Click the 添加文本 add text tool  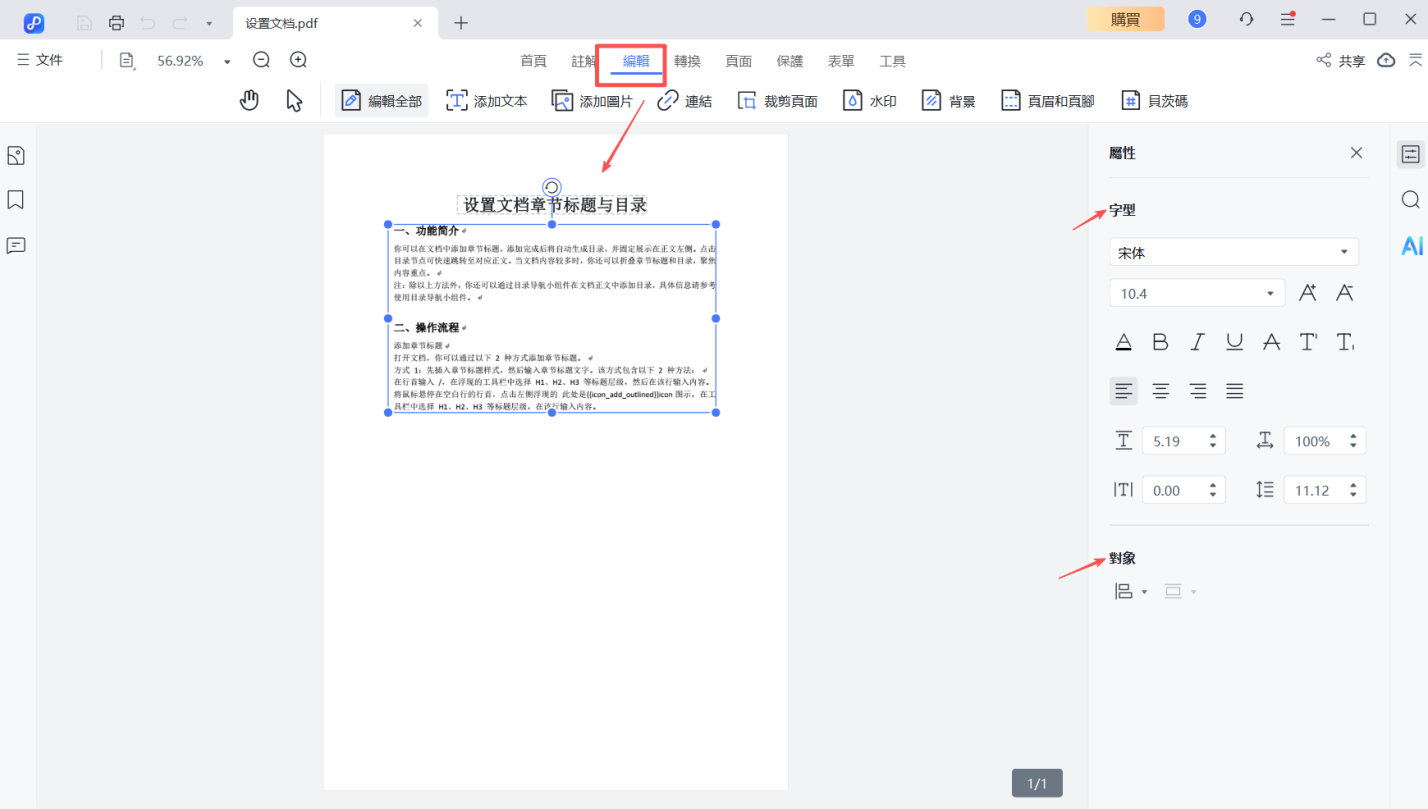coord(486,99)
